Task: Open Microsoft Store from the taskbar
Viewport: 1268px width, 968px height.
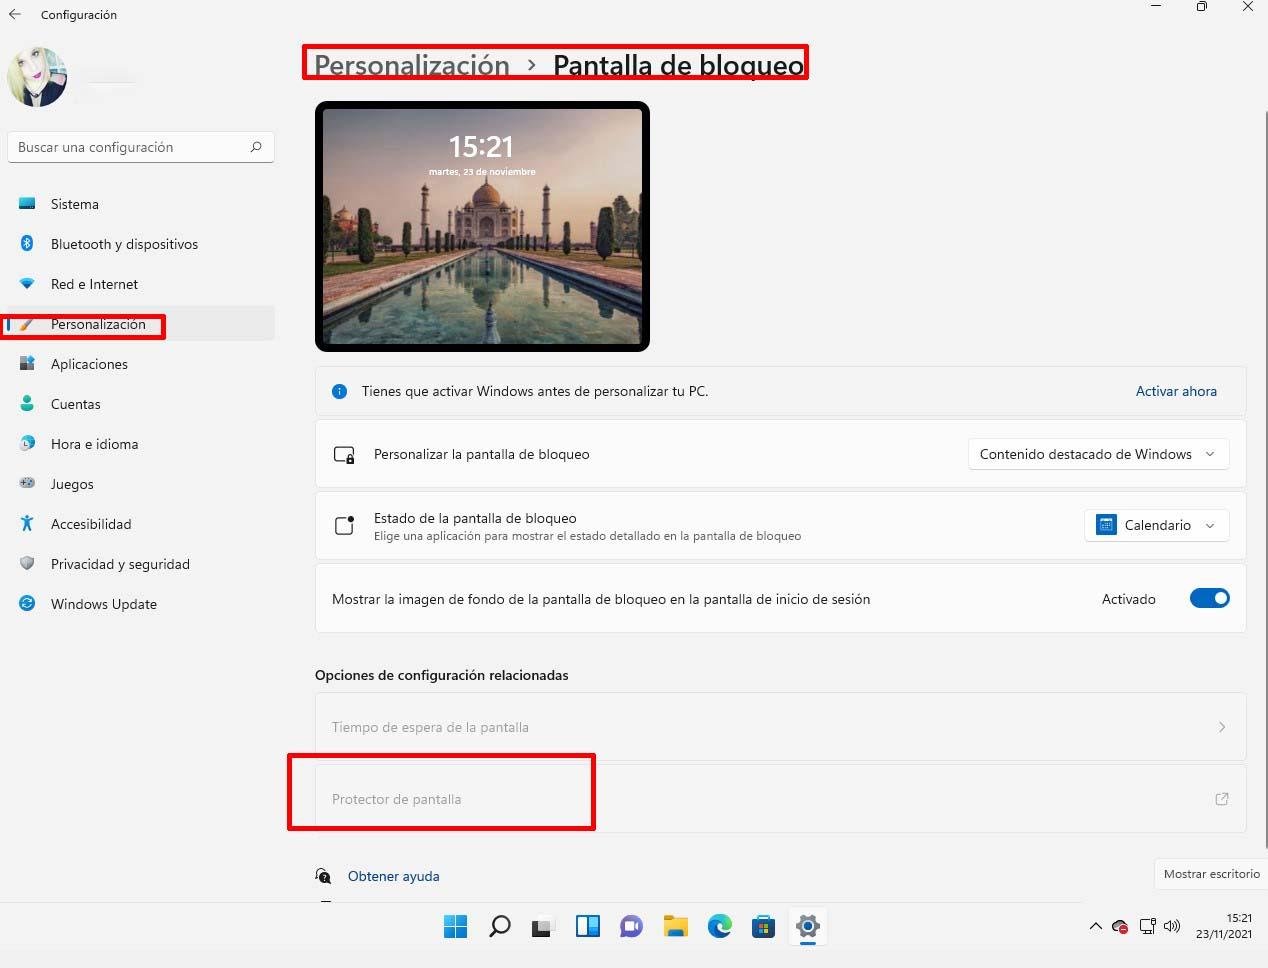Action: tap(763, 926)
